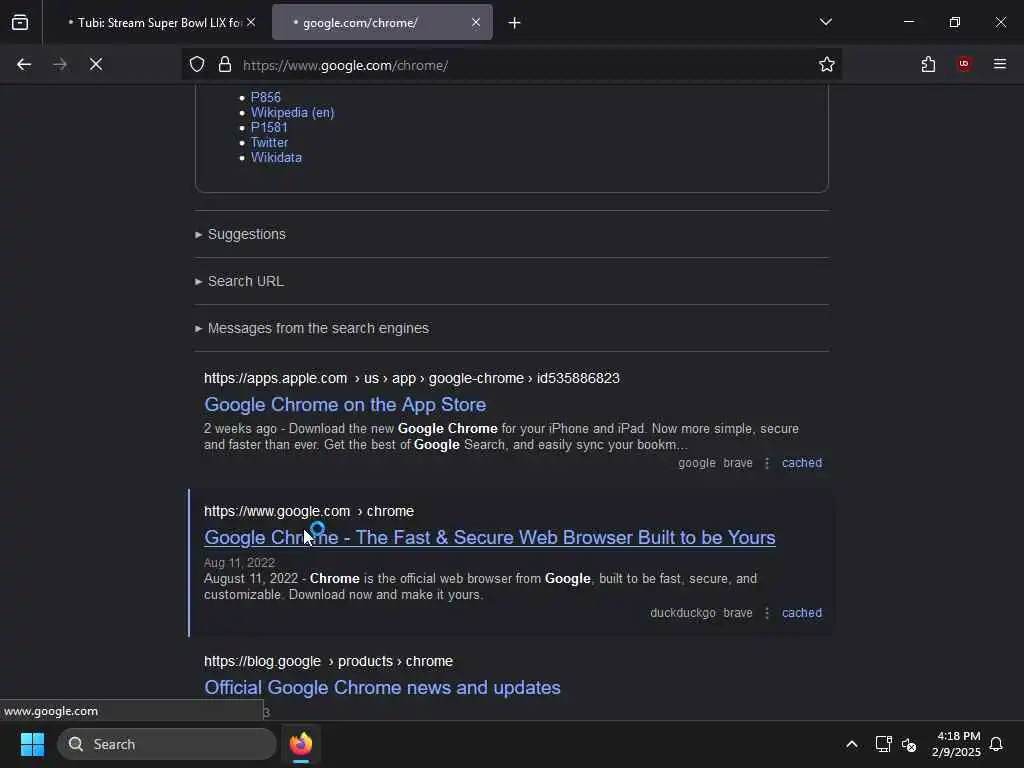Open the Windows Start menu

pyautogui.click(x=32, y=744)
